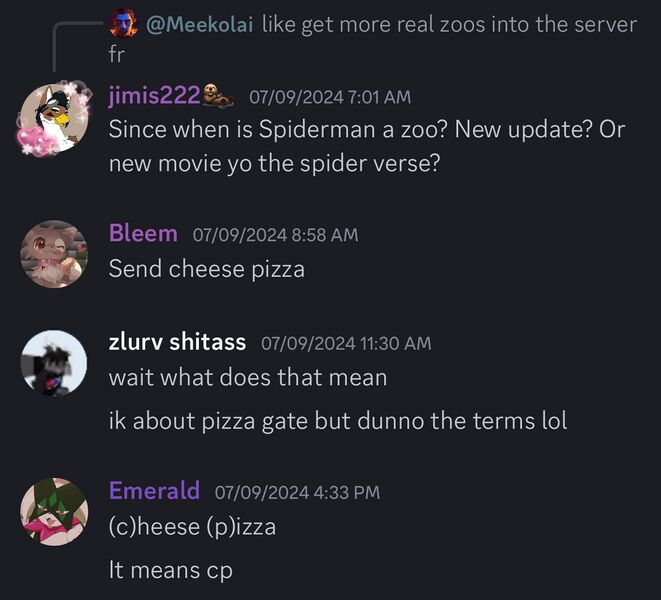
Task: Jump to the replied message preview text
Action: (x=448, y=24)
